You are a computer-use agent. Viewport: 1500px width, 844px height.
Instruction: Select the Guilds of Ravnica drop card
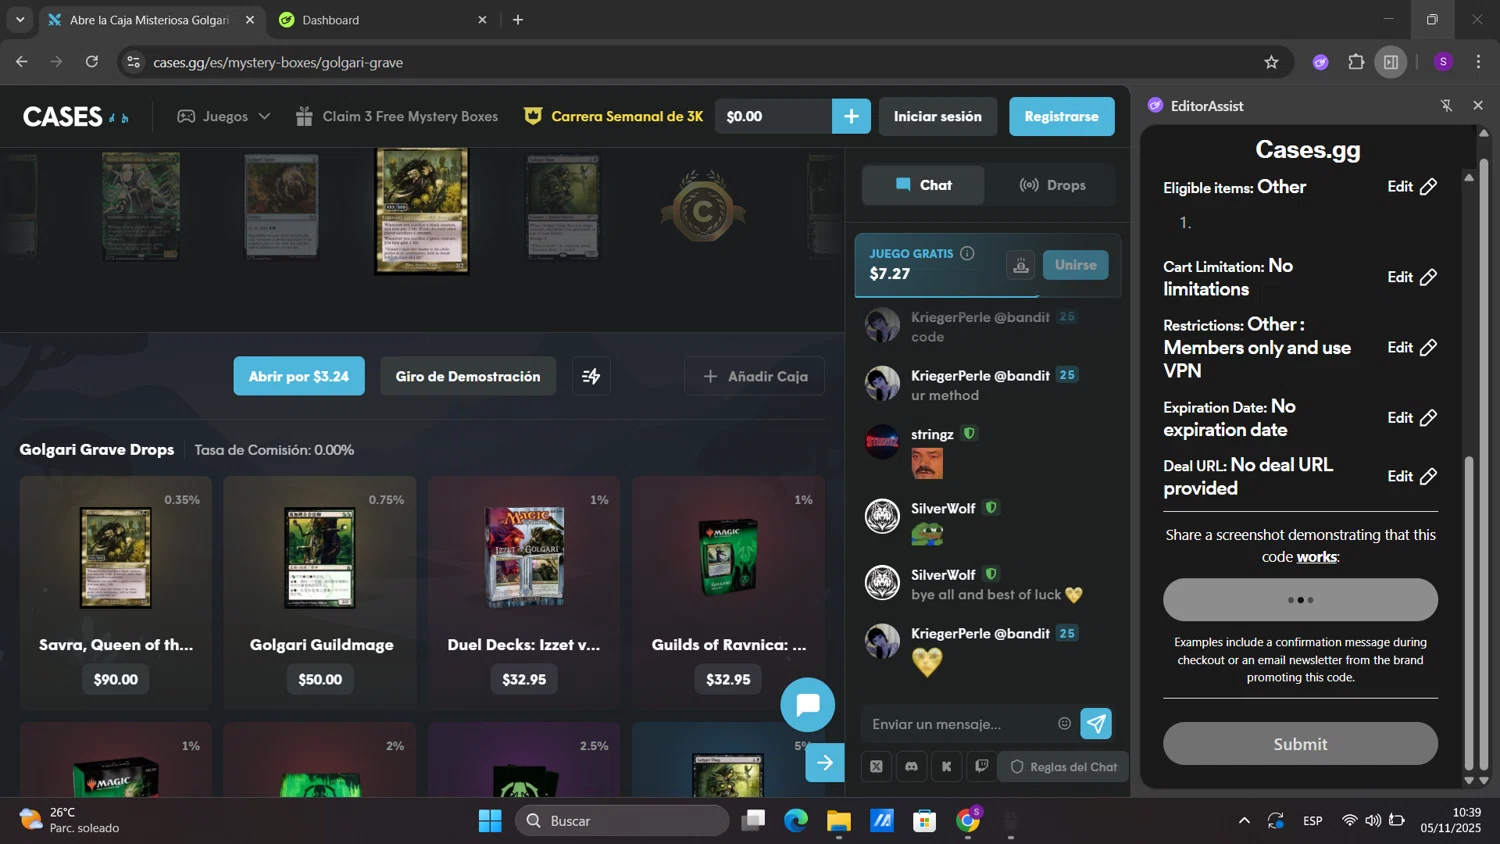tap(728, 593)
